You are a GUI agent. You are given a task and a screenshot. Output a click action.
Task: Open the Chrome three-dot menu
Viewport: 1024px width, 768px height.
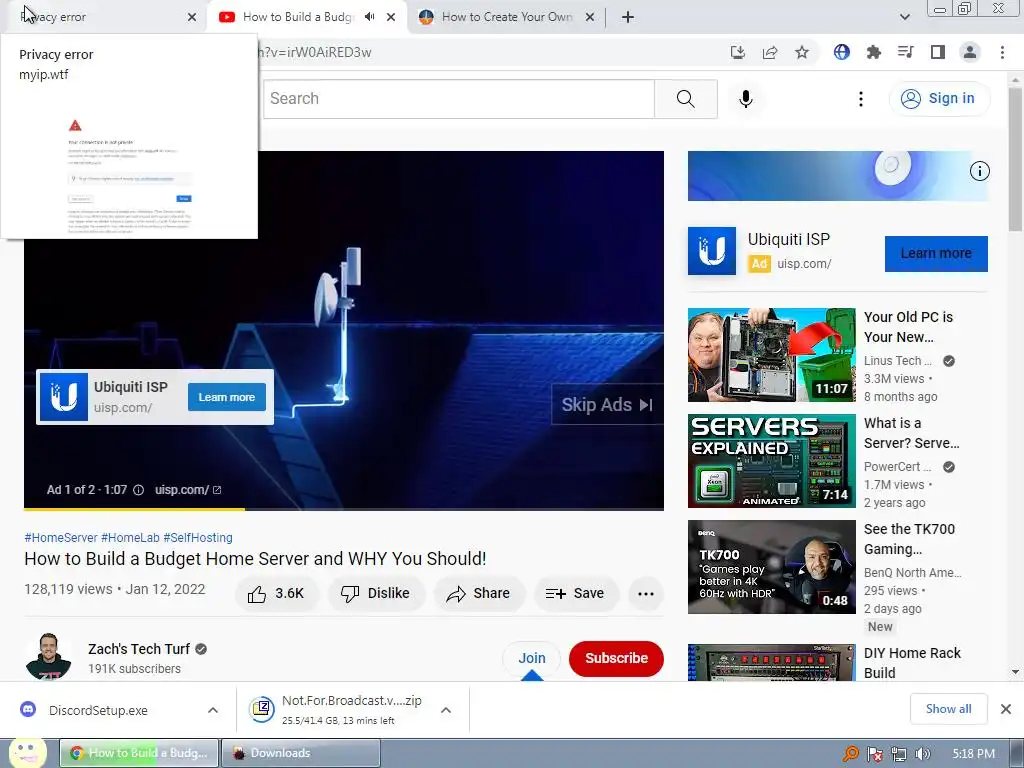click(1002, 52)
